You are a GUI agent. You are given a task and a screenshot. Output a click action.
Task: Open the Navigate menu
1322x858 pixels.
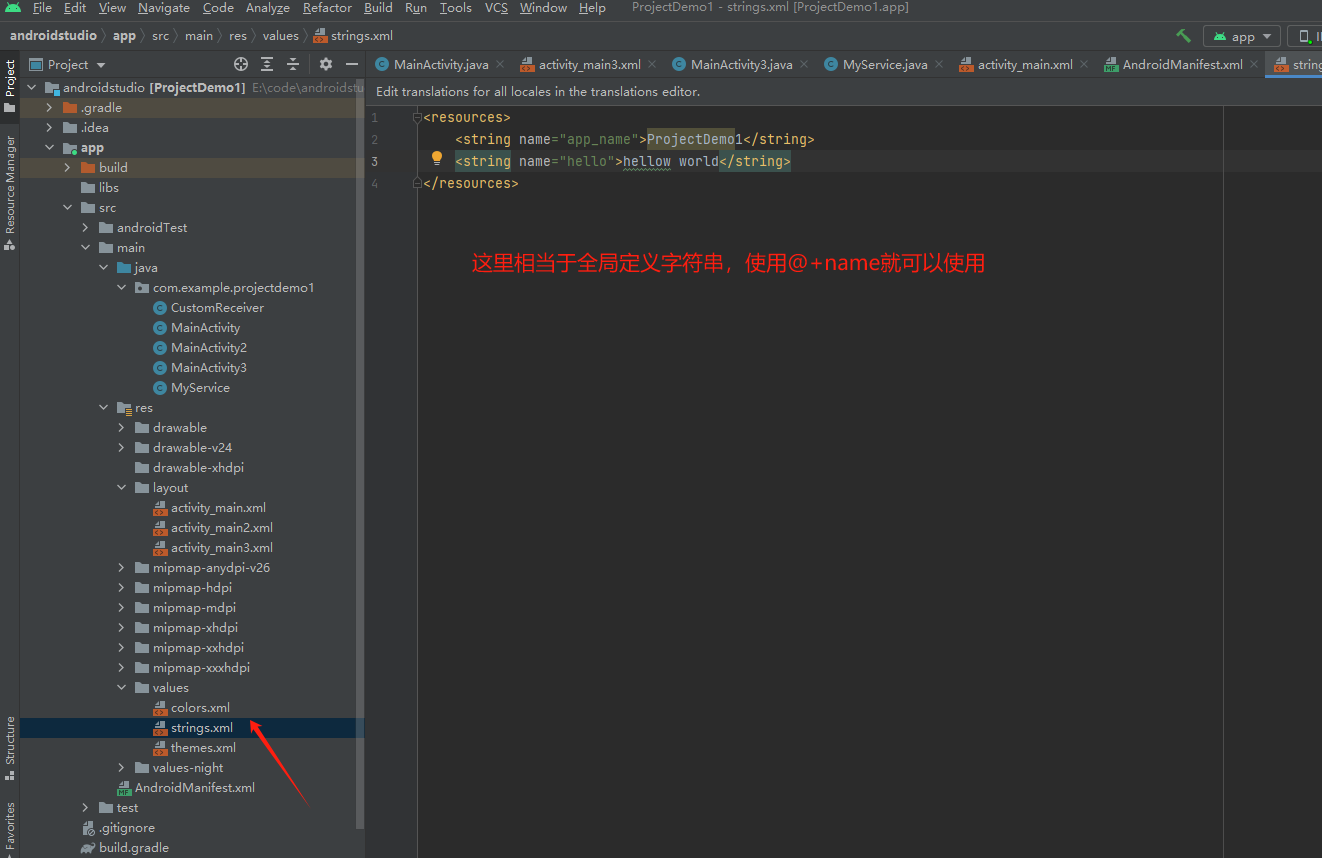pyautogui.click(x=163, y=8)
